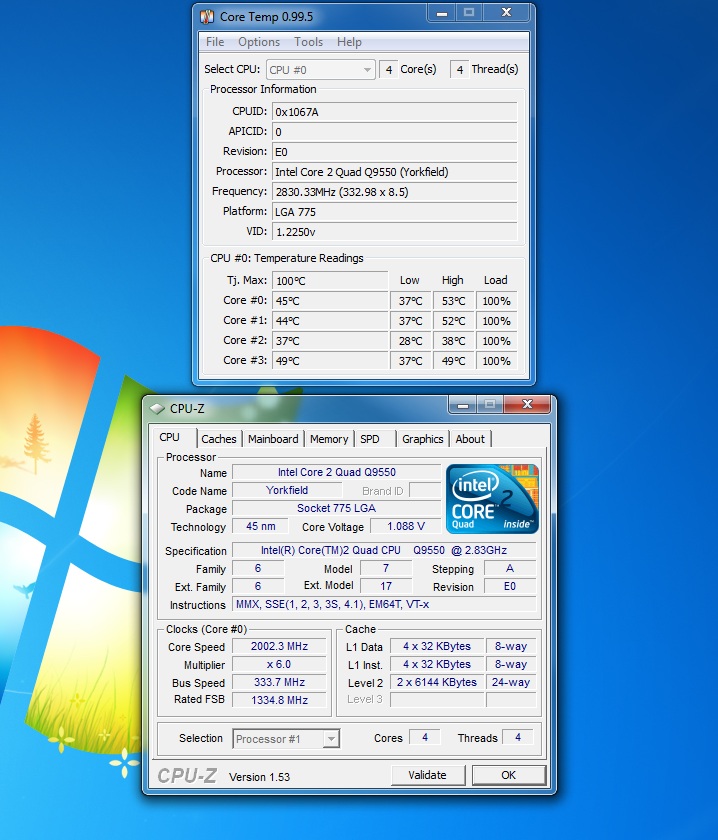718x840 pixels.
Task: Open the Tools menu in Core Temp
Action: pos(308,42)
